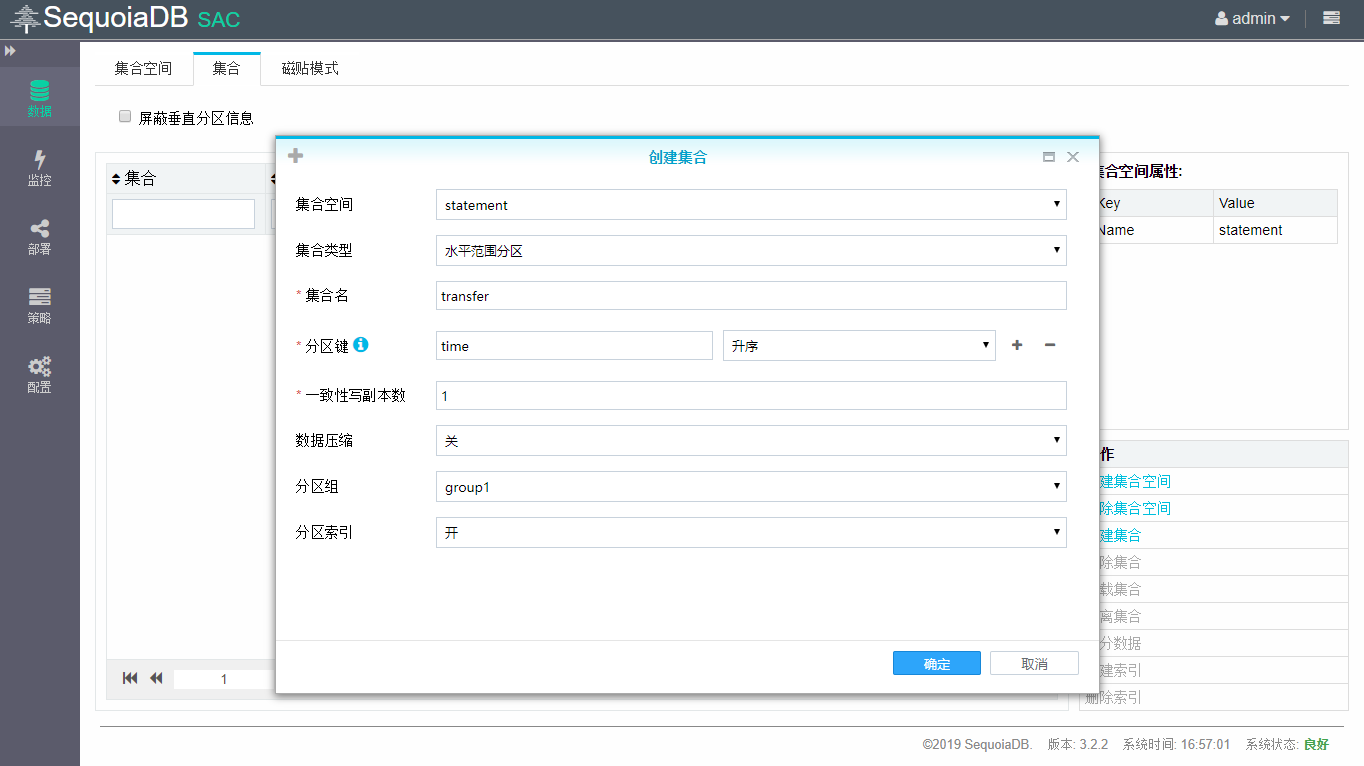Image resolution: width=1364 pixels, height=766 pixels.
Task: Click the 集合名 input containing transfer
Action: [751, 296]
